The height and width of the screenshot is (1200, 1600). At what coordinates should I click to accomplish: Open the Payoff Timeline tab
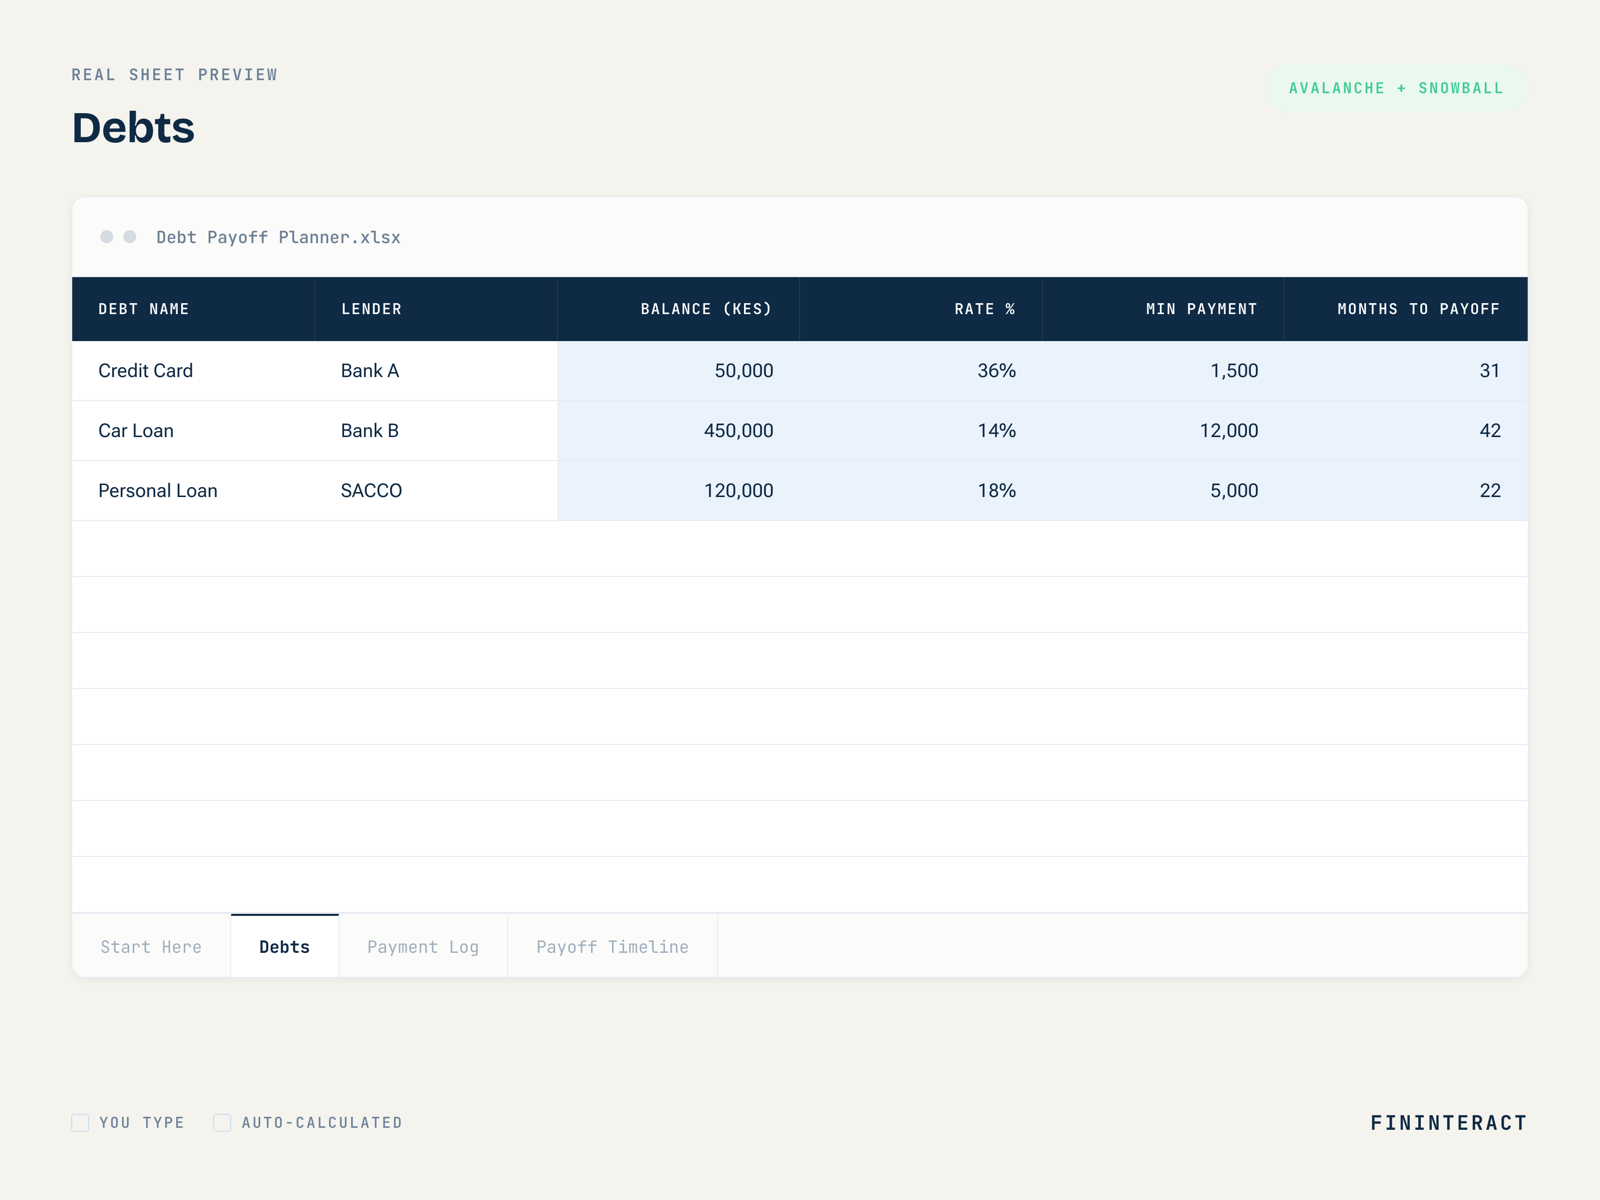(x=612, y=946)
